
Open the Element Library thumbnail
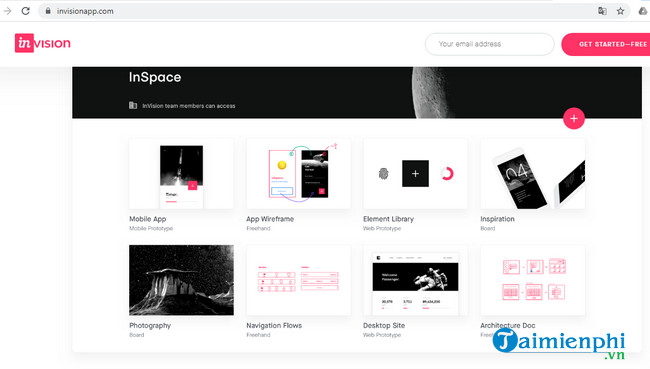(x=415, y=174)
